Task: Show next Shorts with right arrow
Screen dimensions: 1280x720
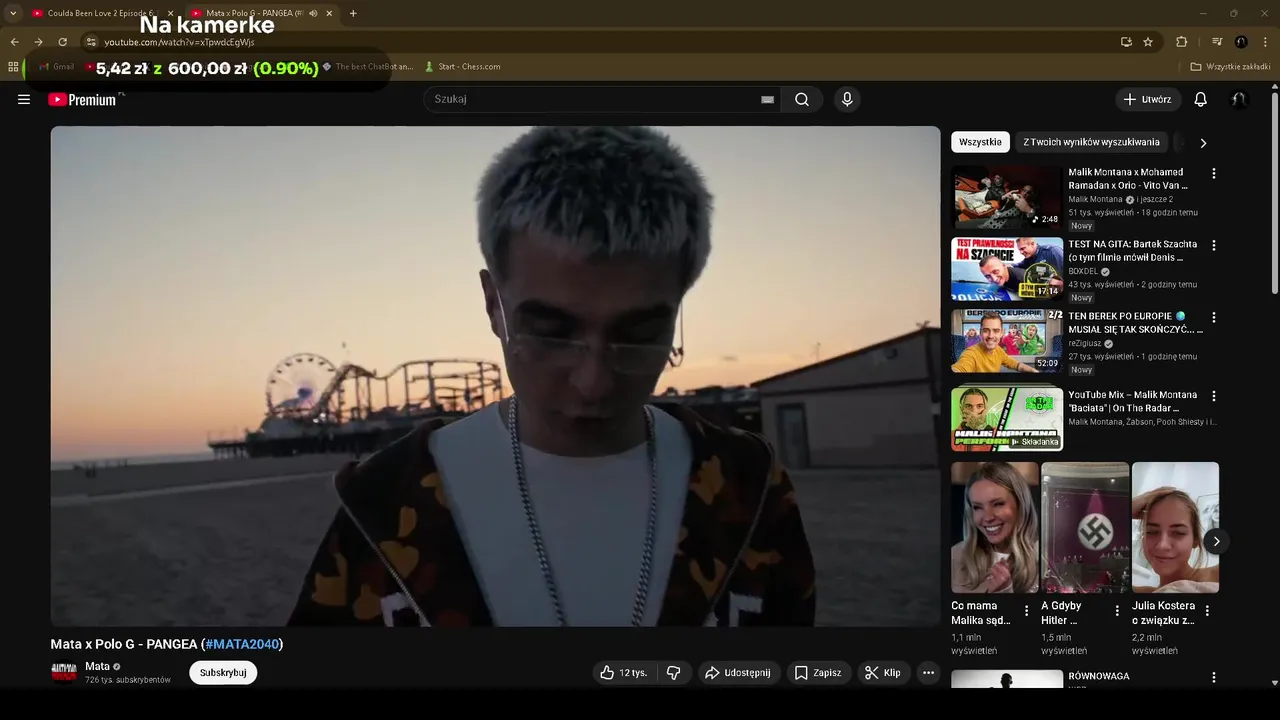Action: pos(1216,541)
